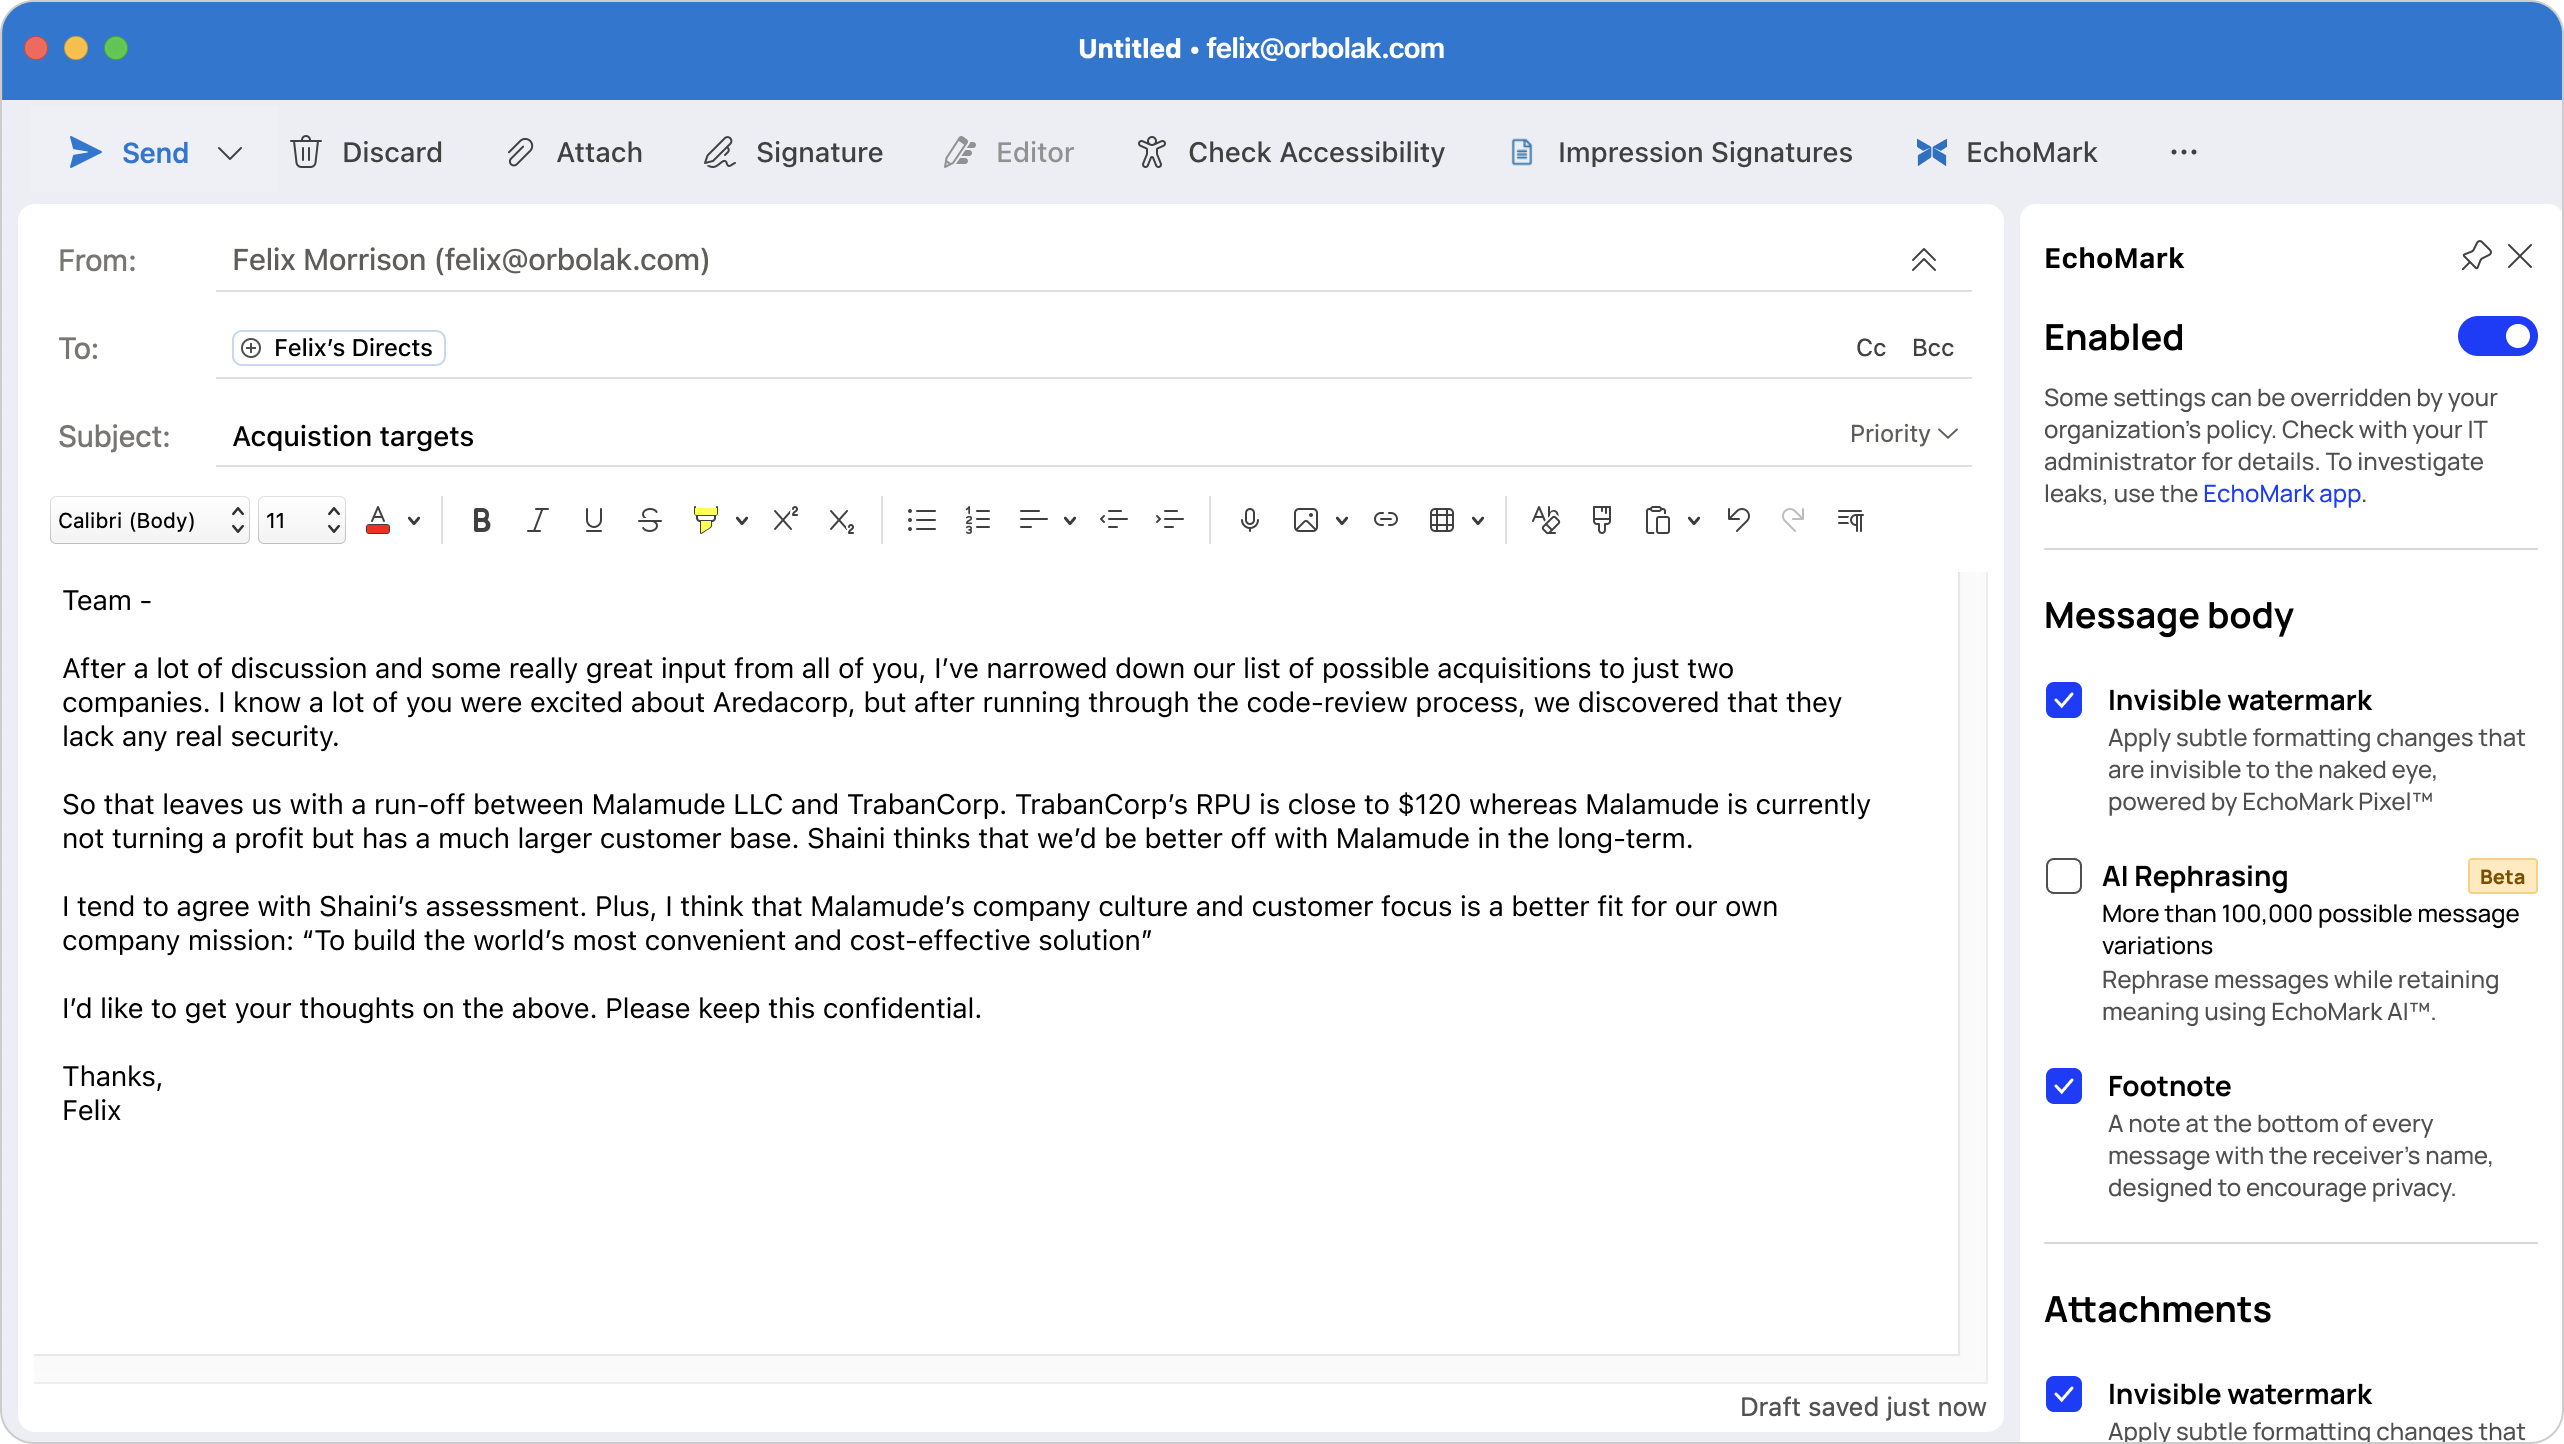Apply red font color swatch
Image resolution: width=2564 pixels, height=1444 pixels.
pos(379,520)
